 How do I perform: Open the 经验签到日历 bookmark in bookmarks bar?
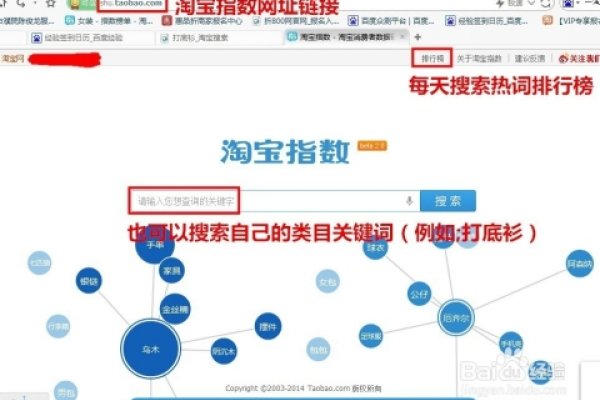[x=487, y=21]
